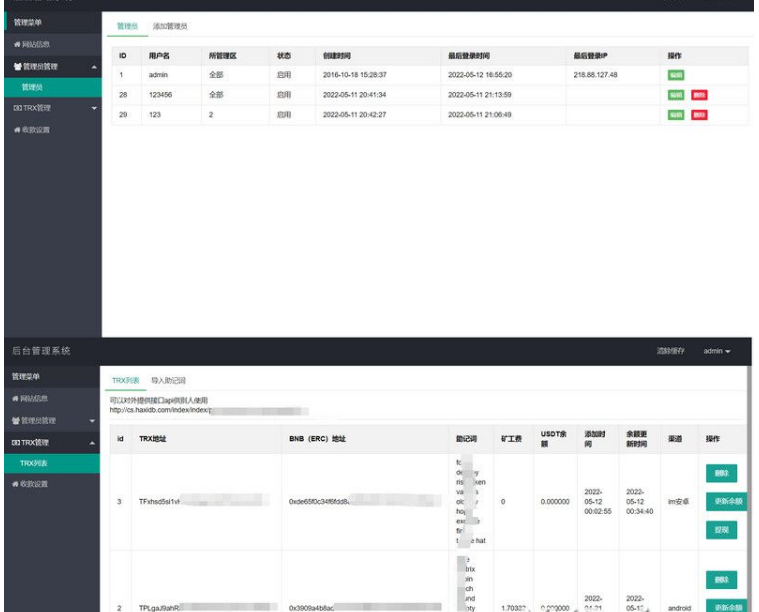The width and height of the screenshot is (759, 612).
Task: Switch to the 添加管理员 tab
Action: pyautogui.click(x=170, y=26)
